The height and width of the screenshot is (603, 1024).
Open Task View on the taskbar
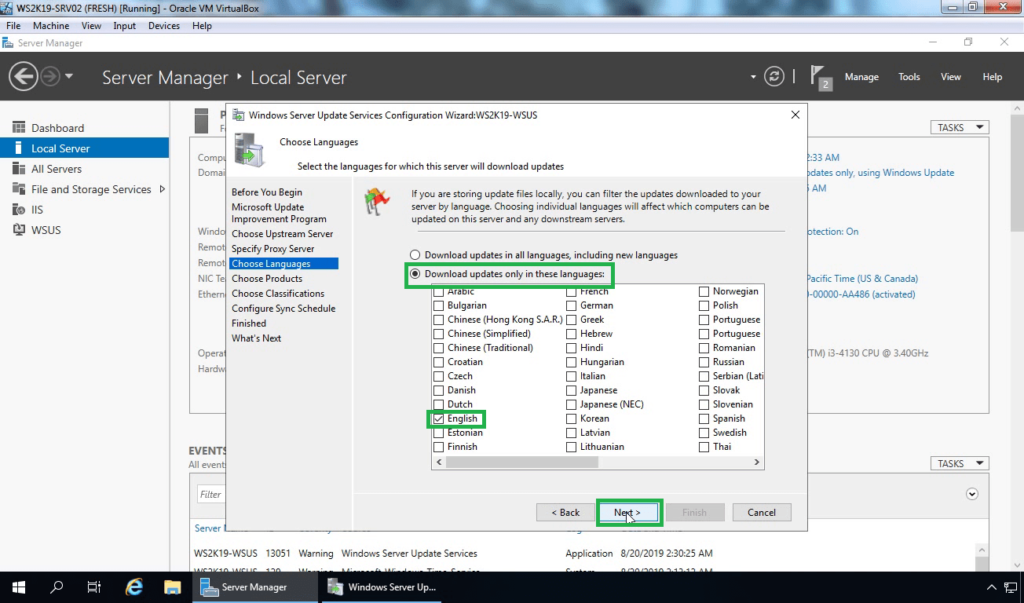point(94,587)
